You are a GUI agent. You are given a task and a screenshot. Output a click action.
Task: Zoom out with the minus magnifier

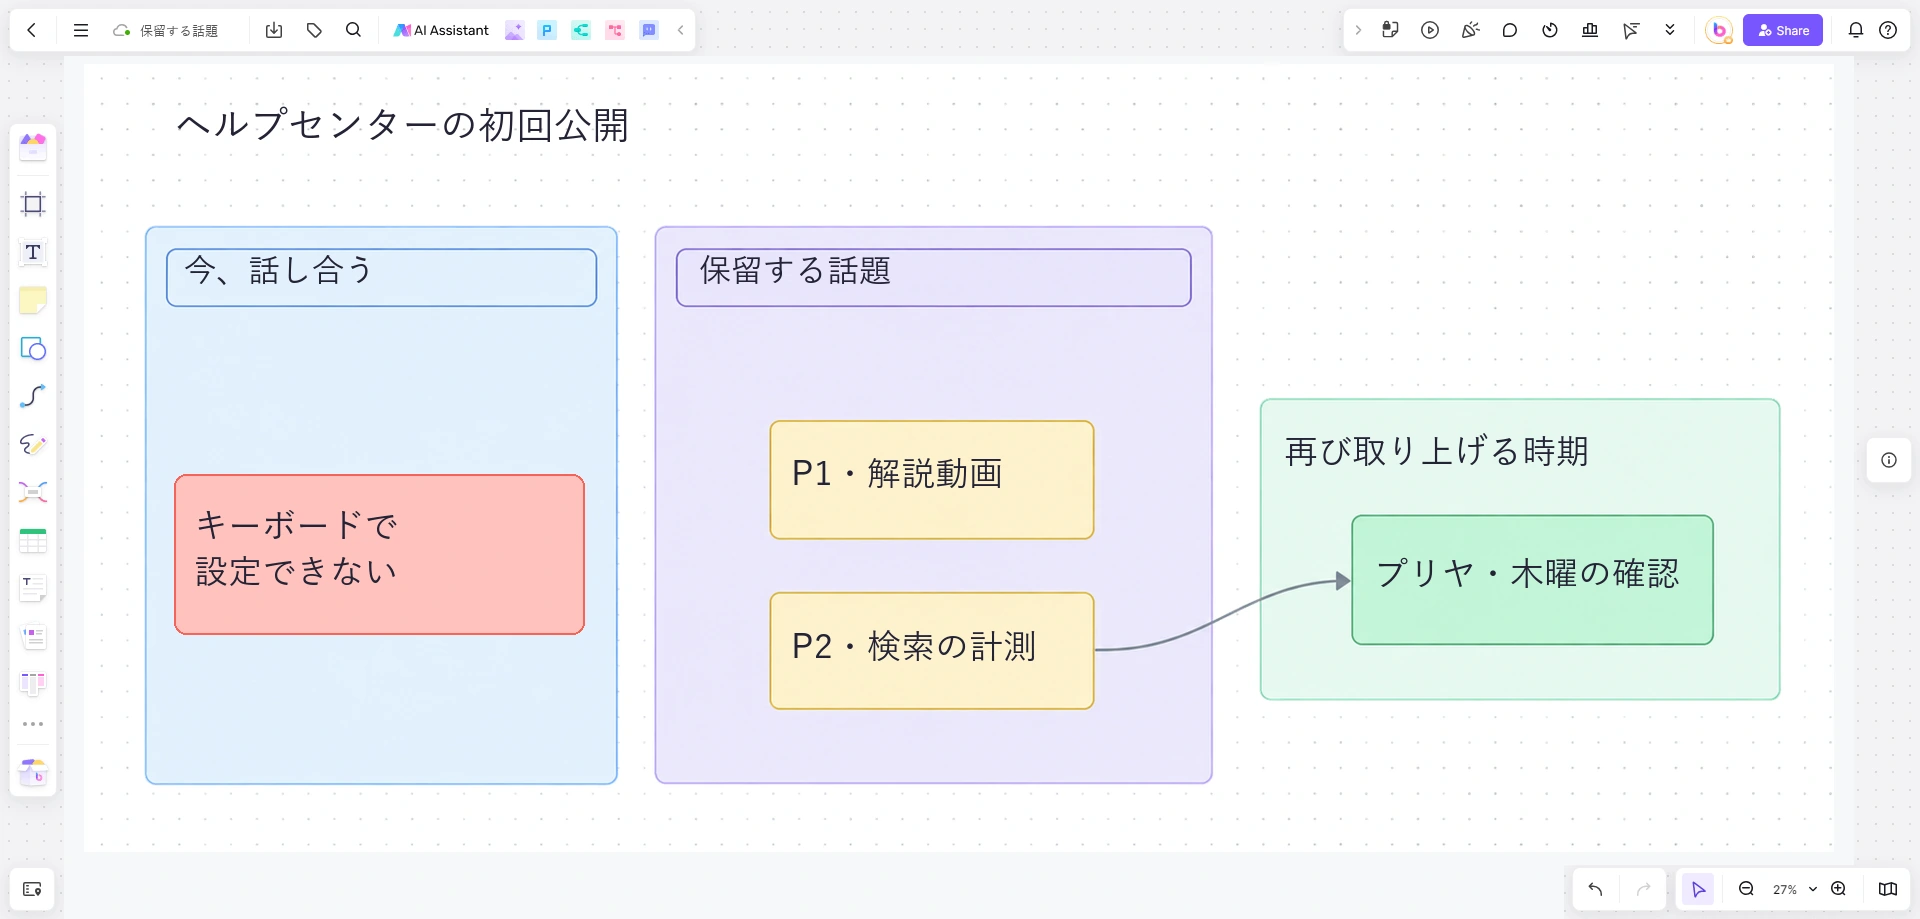1746,889
